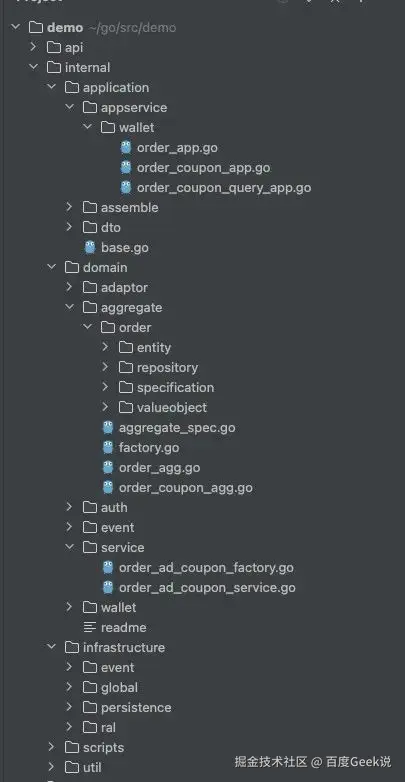Click the Go gopher icon beside order_app.go
This screenshot has height=782, width=405.
pyautogui.click(x=126, y=147)
